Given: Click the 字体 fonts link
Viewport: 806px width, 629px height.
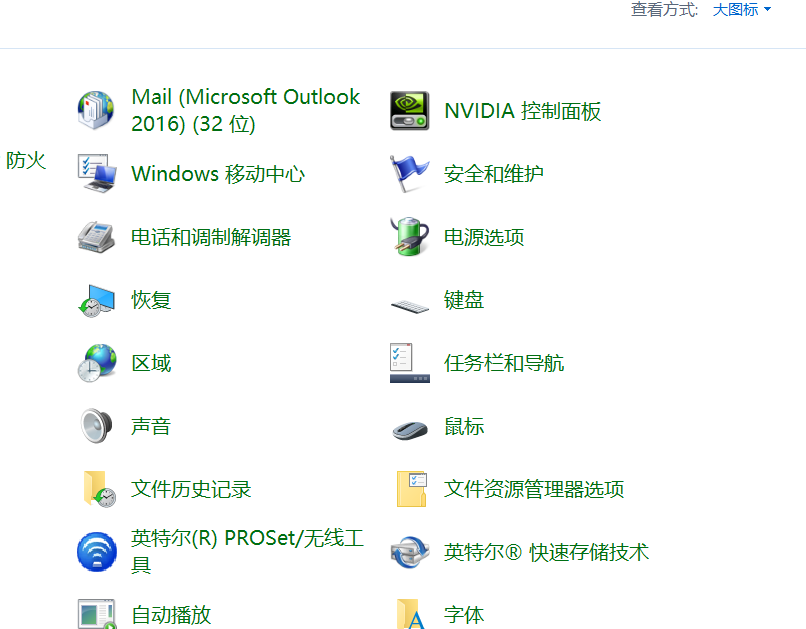Looking at the screenshot, I should (x=464, y=615).
